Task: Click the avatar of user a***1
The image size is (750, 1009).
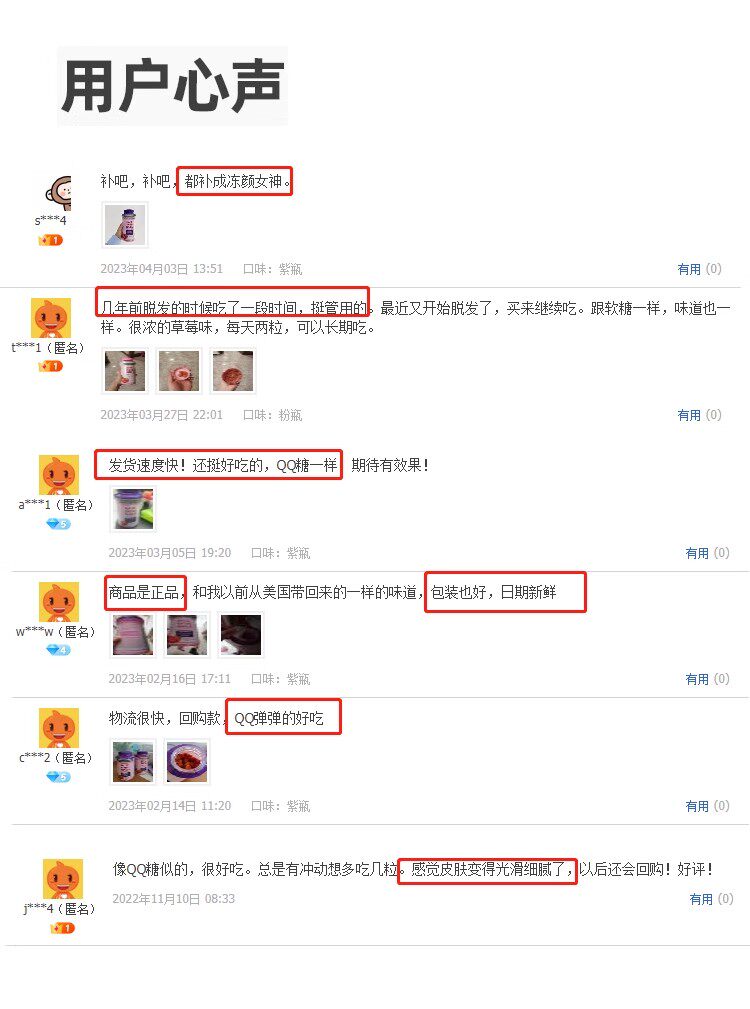Action: coord(59,474)
